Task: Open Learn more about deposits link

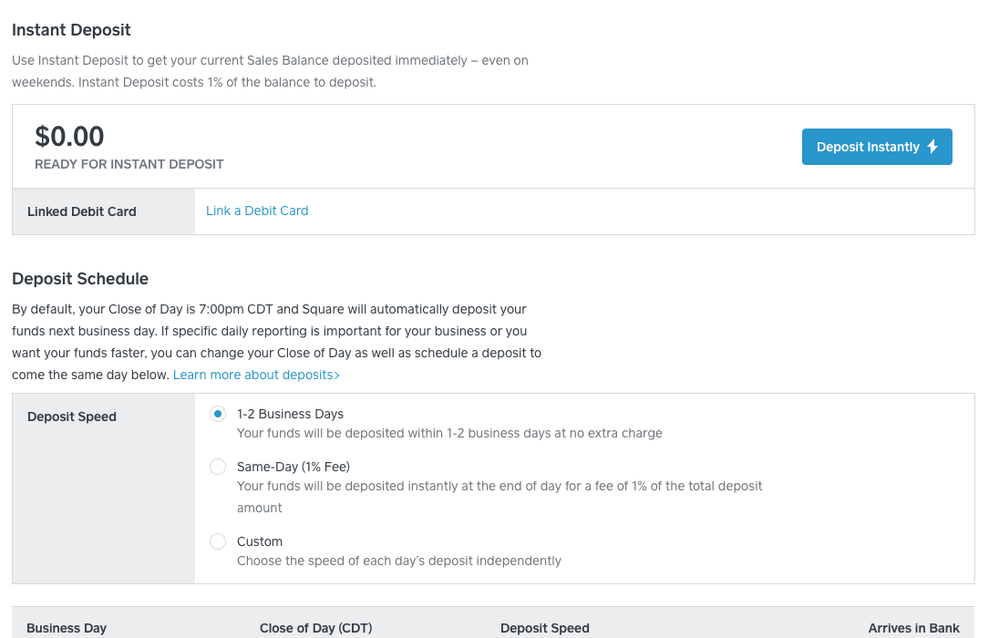Action: (x=254, y=375)
